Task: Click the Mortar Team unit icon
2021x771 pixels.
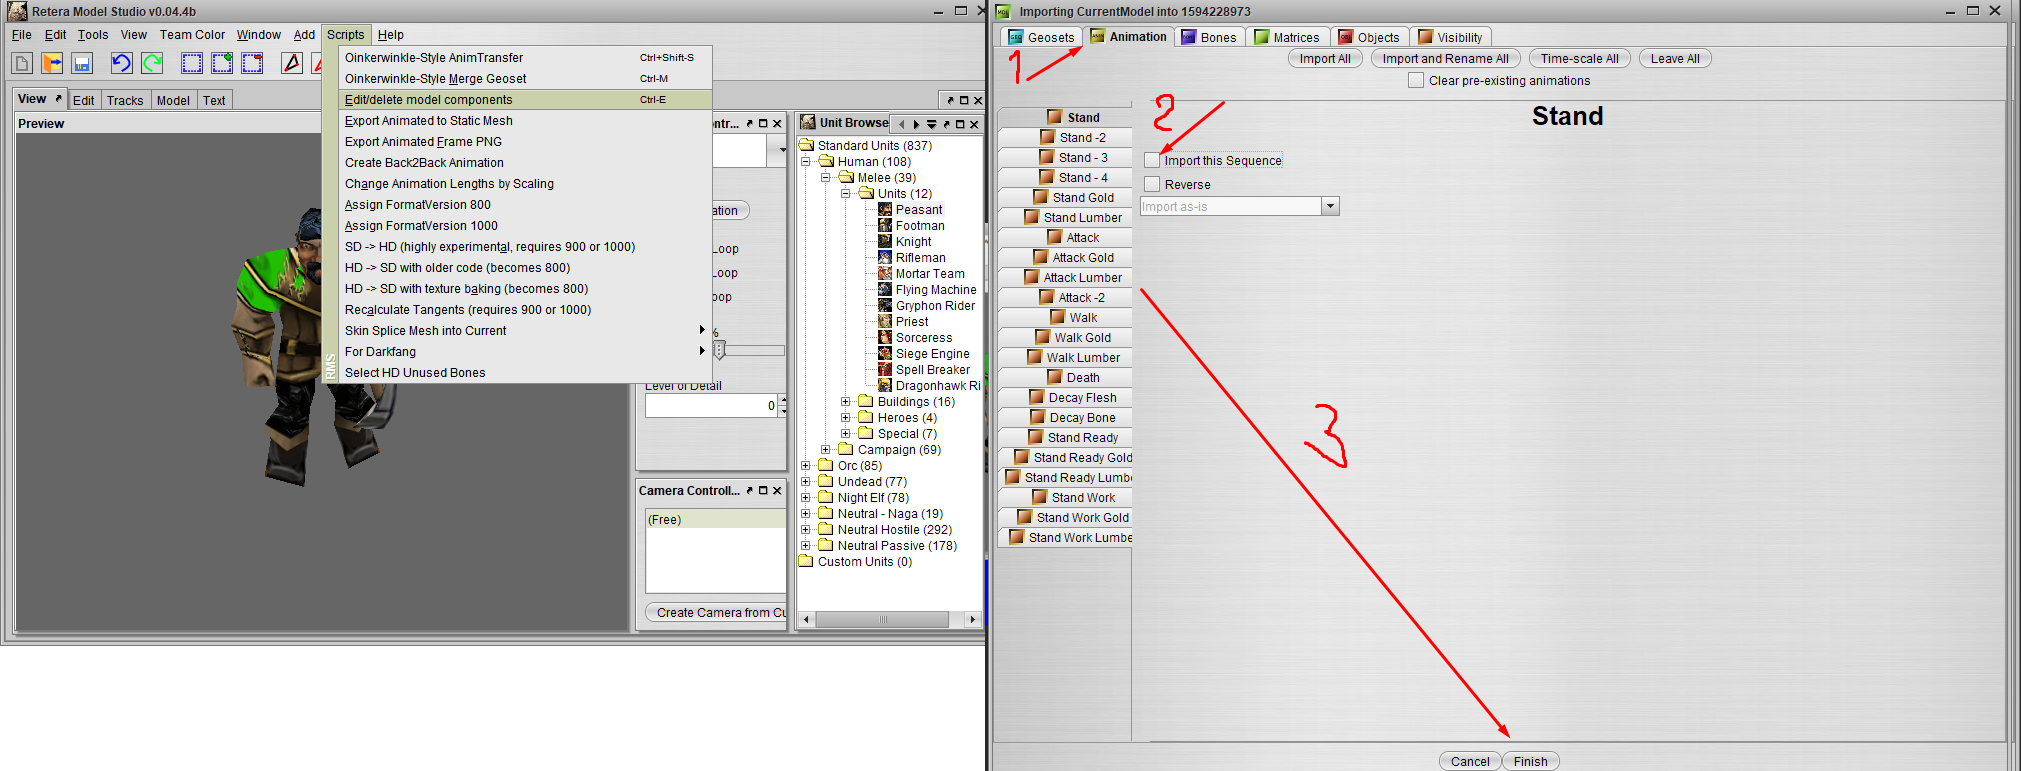Action: (885, 274)
